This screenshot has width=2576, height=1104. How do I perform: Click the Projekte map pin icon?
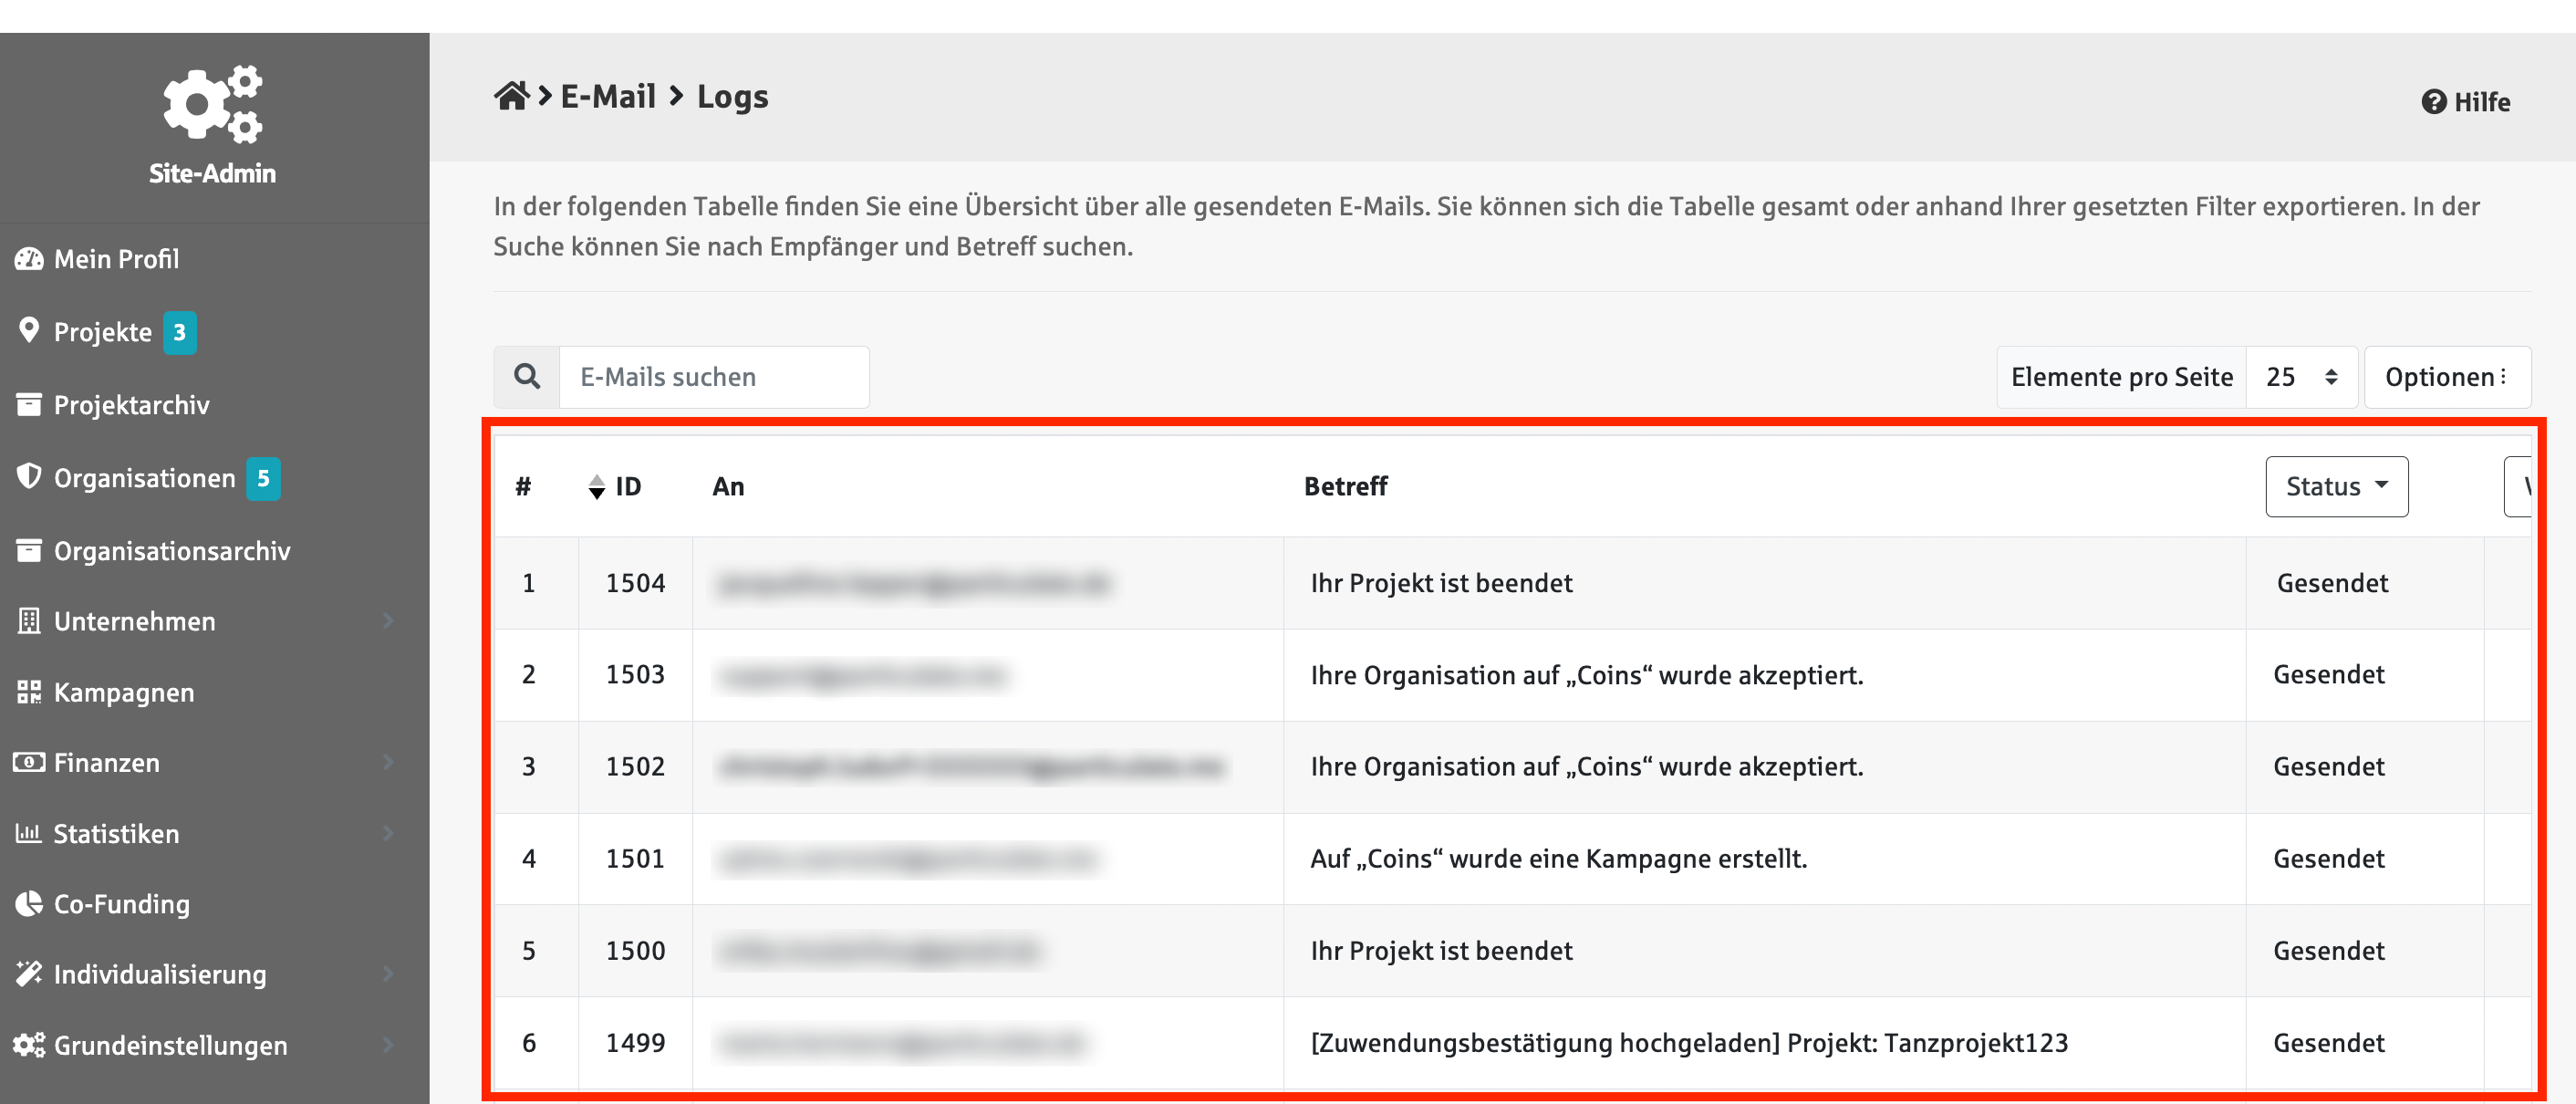29,330
